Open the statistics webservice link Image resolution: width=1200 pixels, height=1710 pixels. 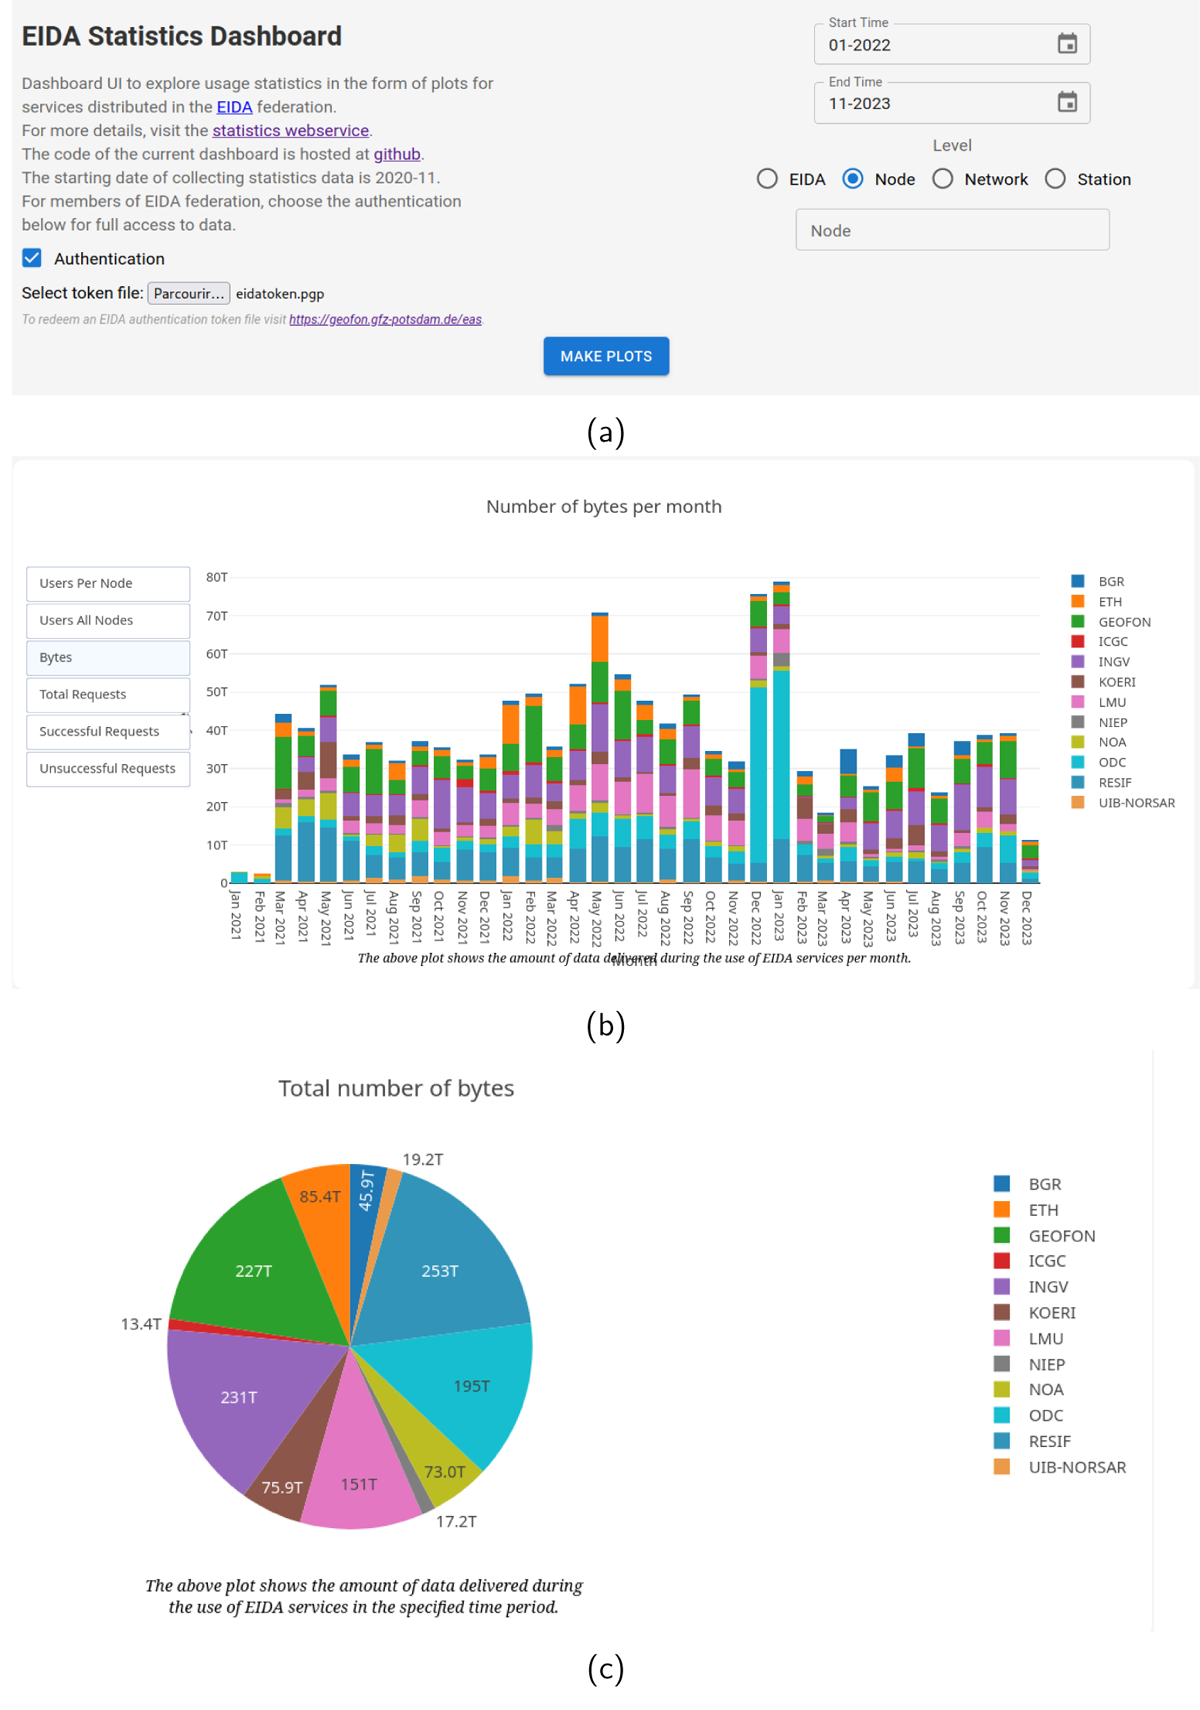click(x=290, y=130)
